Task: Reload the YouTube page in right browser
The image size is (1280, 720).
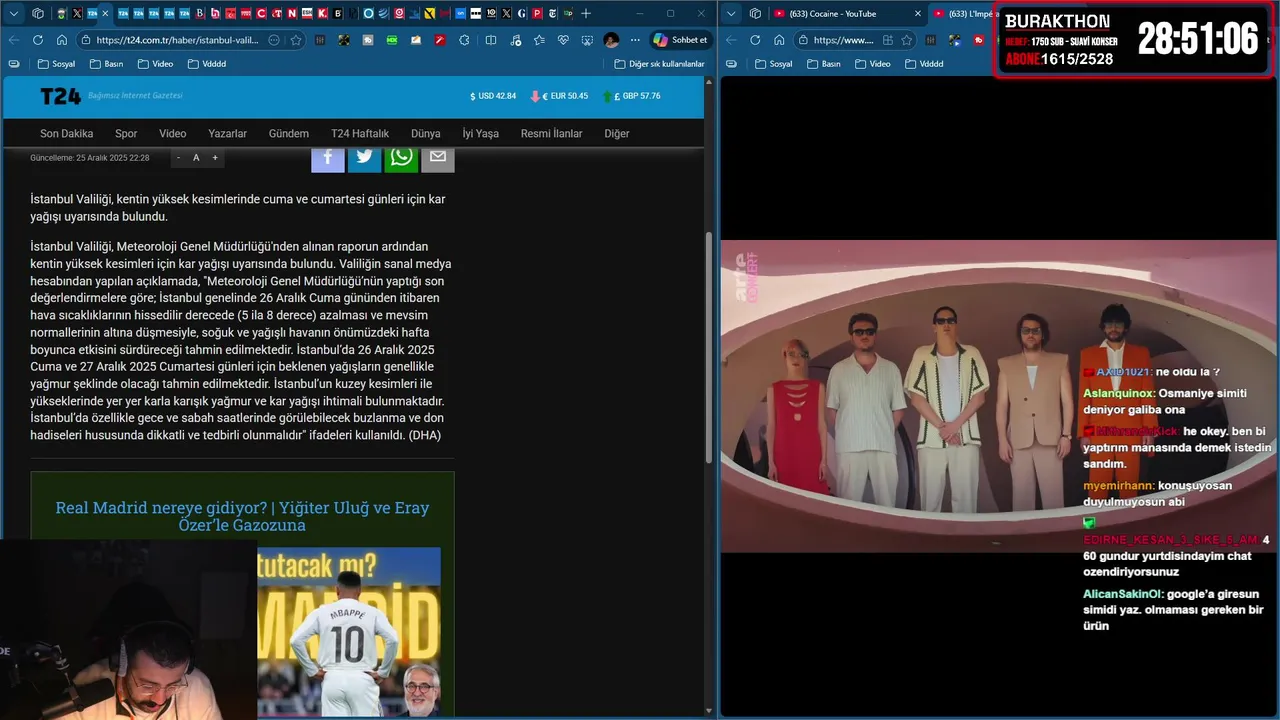Action: pyautogui.click(x=755, y=40)
